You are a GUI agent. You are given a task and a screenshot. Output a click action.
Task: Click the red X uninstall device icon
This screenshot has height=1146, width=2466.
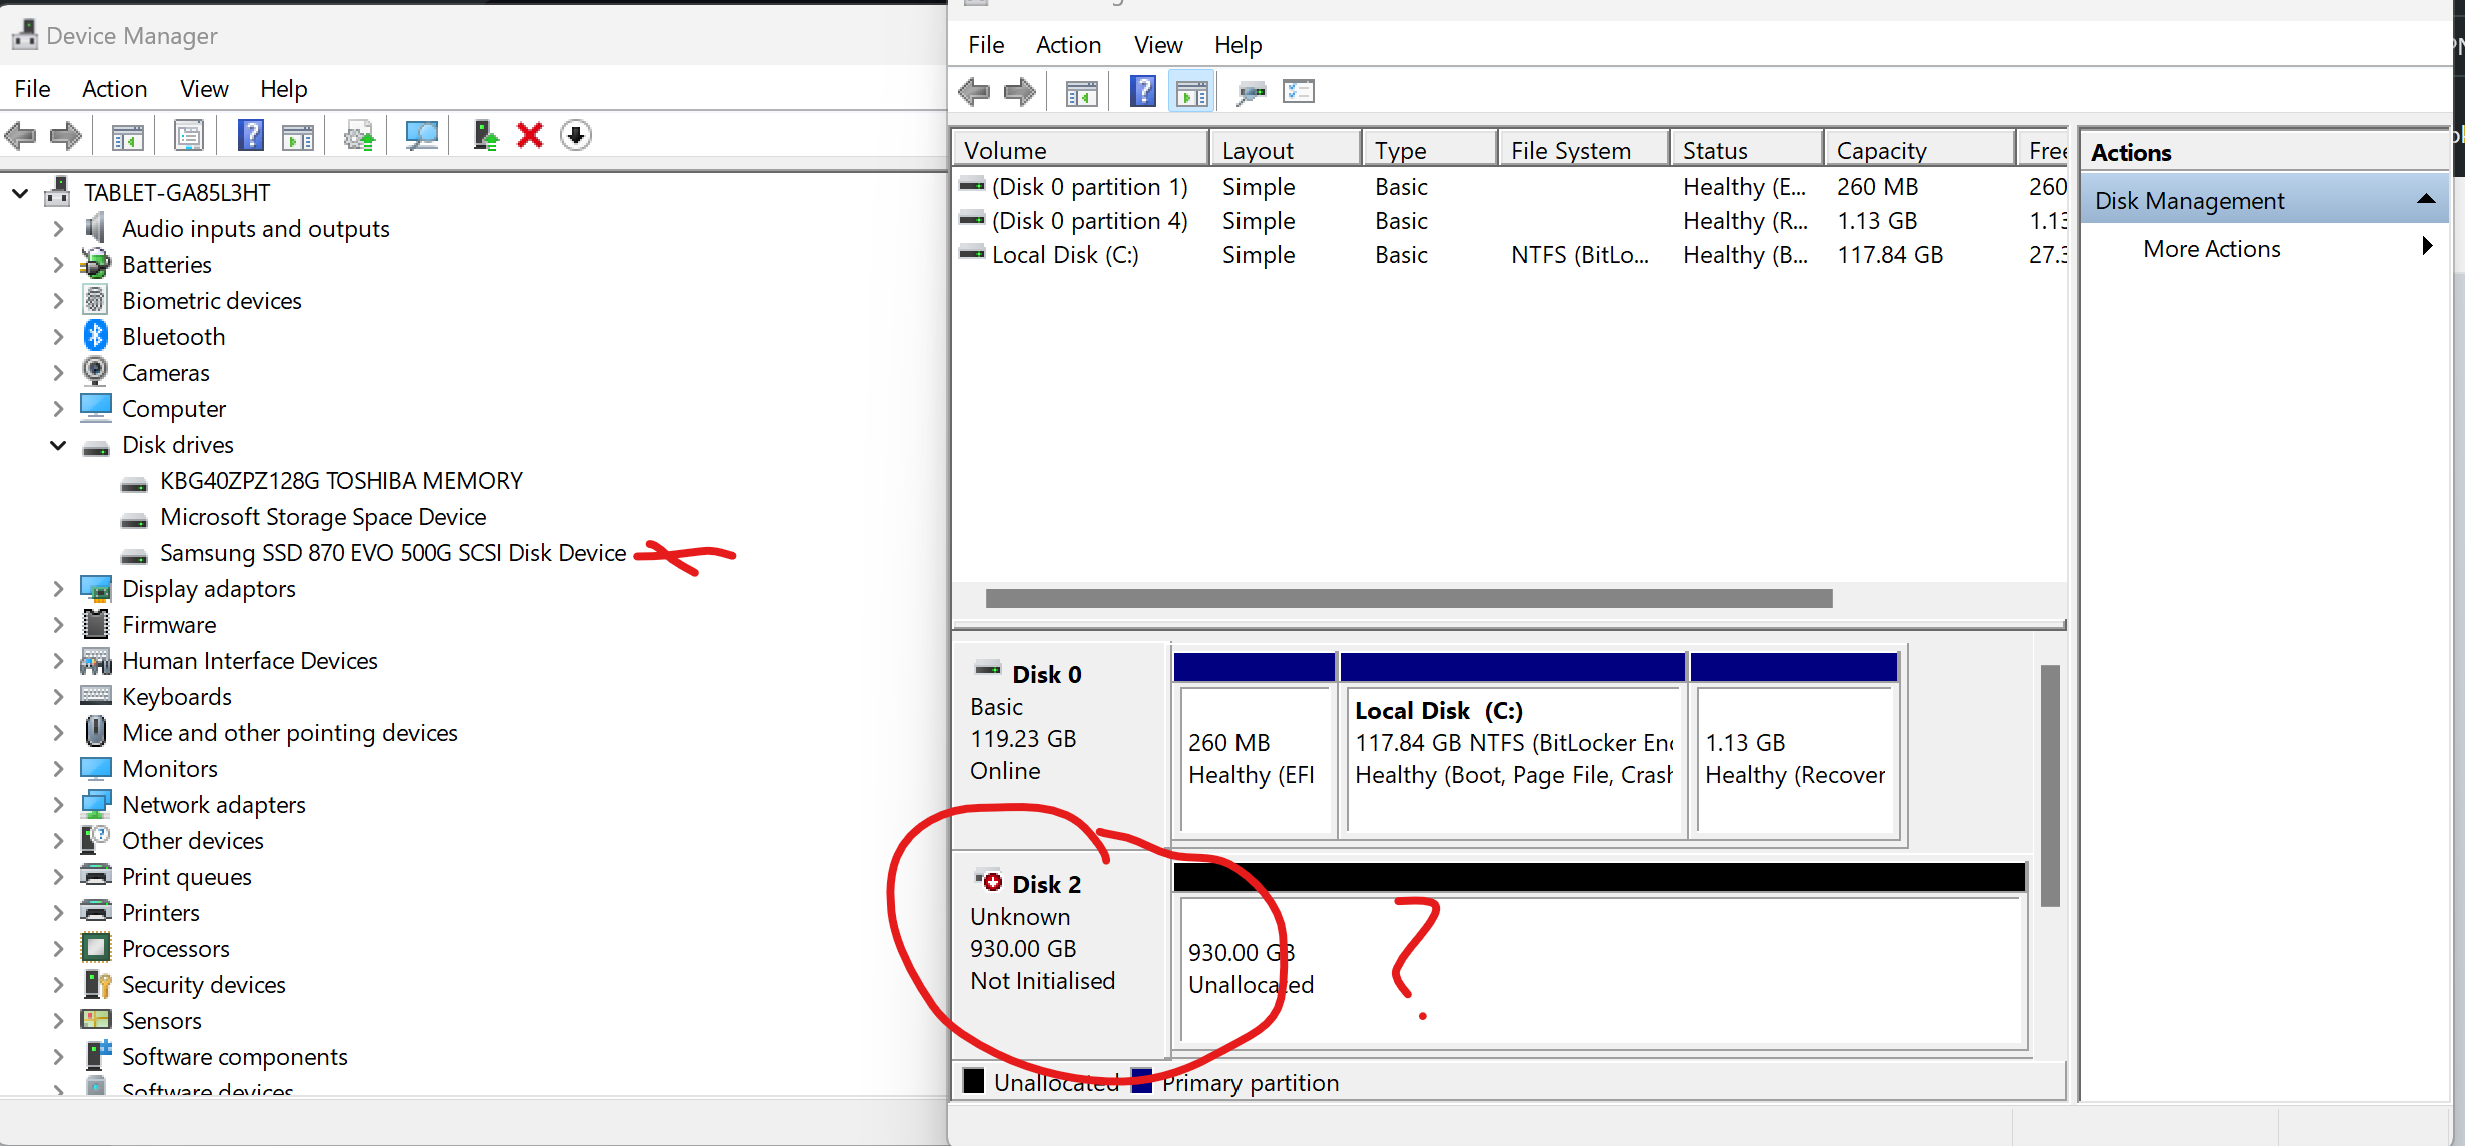point(530,135)
